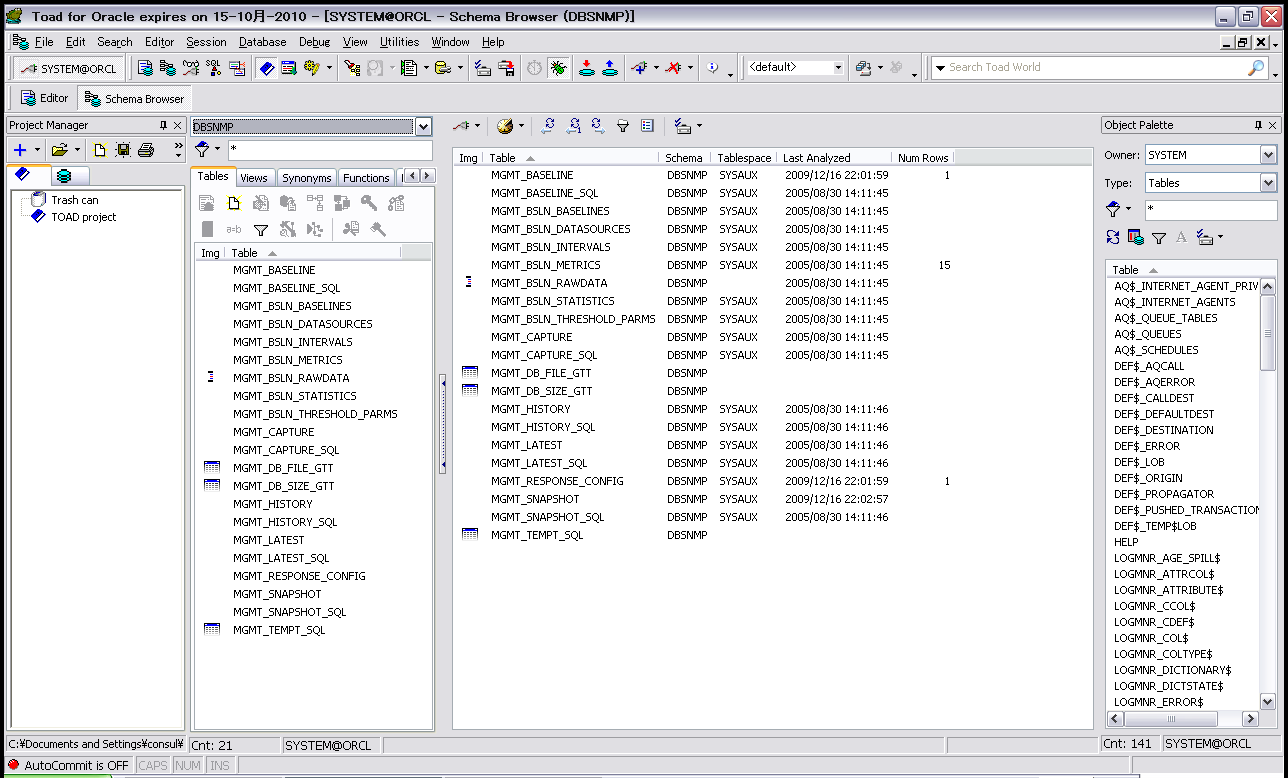
Task: Click the printer icon in Project Manager
Action: (x=146, y=150)
